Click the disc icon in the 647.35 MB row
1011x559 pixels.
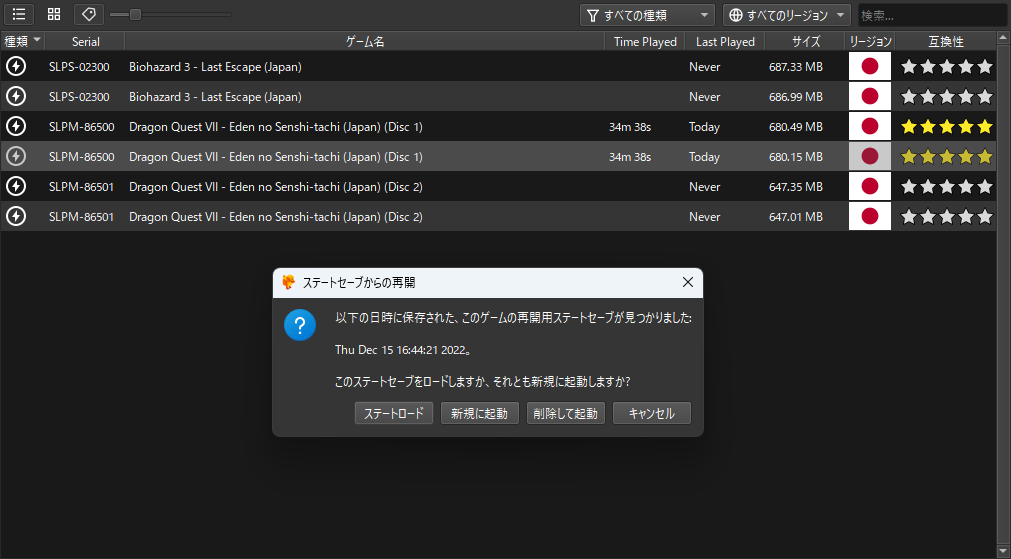click(16, 186)
